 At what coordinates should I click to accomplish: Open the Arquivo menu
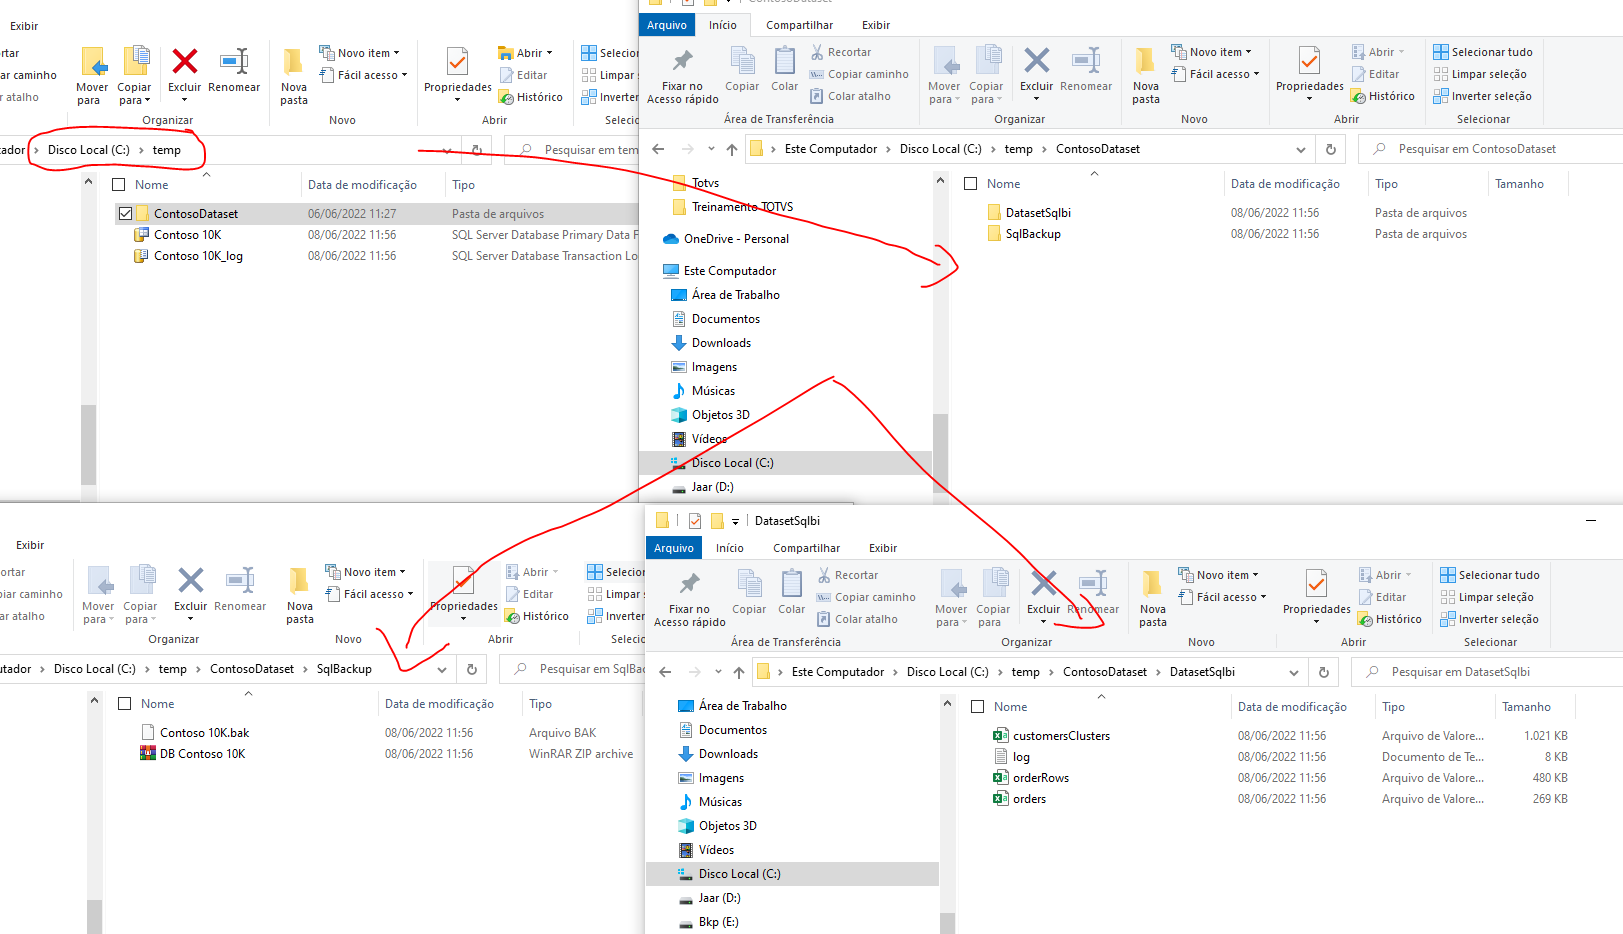point(666,25)
